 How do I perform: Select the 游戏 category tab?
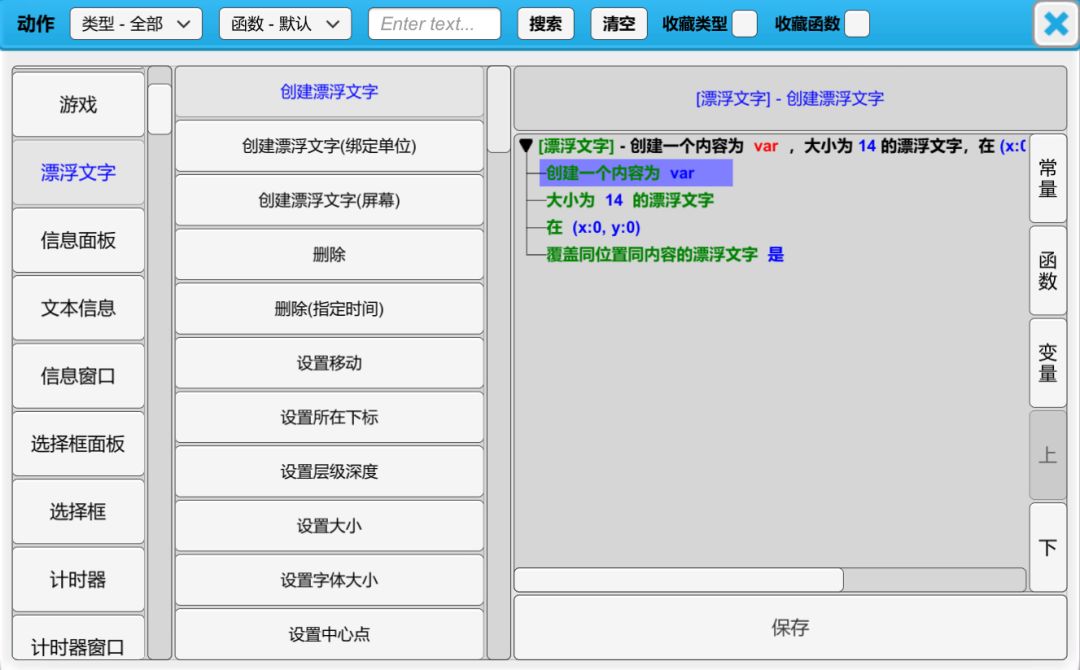pos(78,104)
